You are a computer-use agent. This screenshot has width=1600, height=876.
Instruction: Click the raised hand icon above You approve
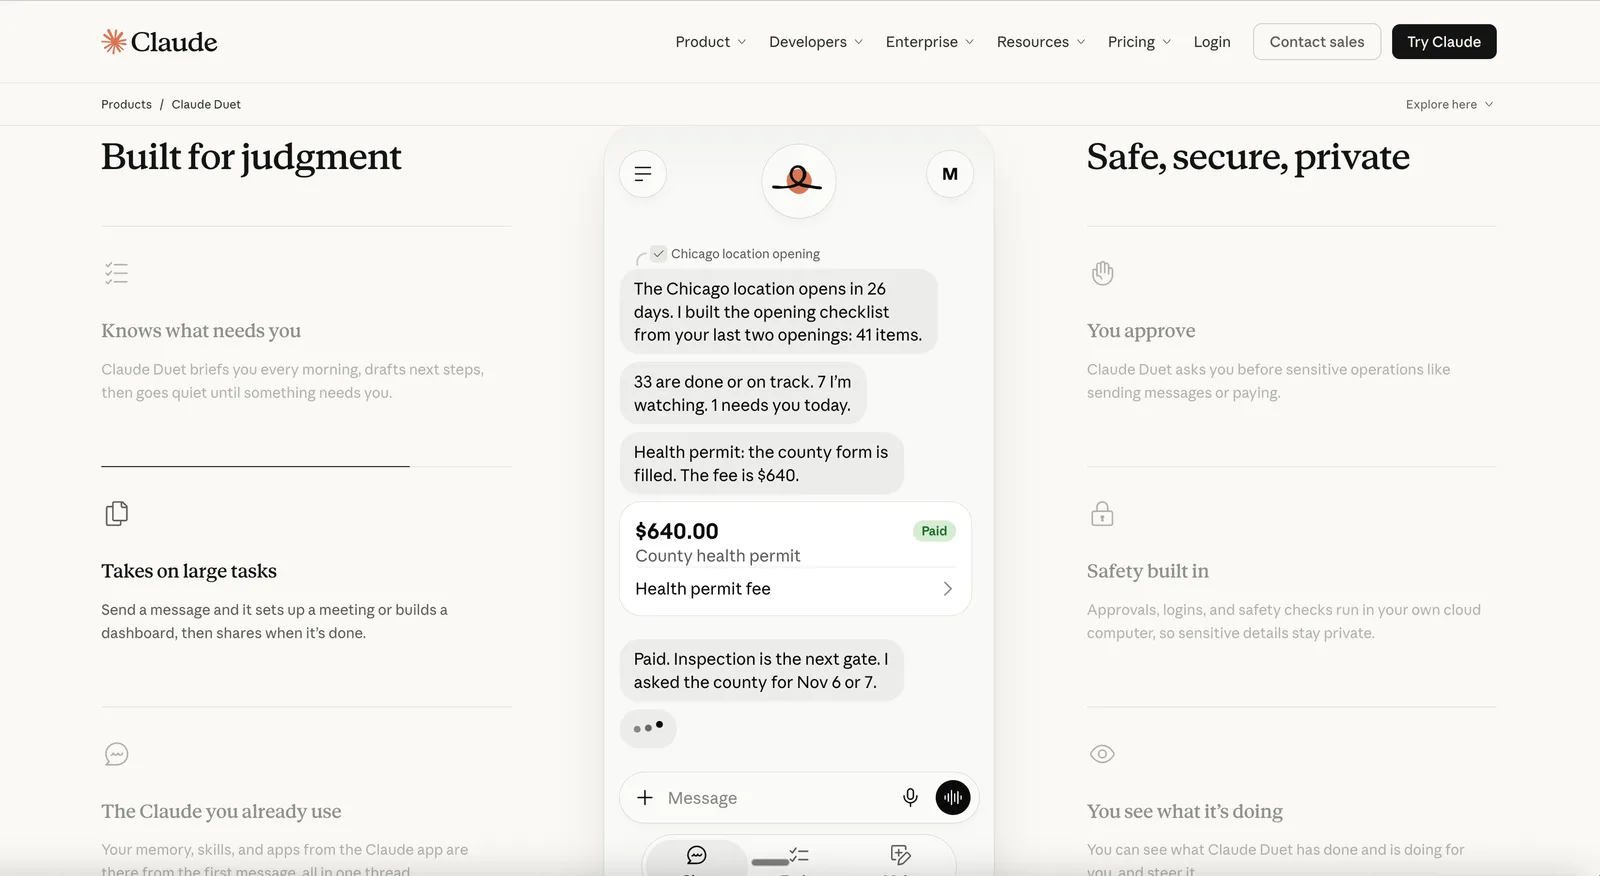tap(1102, 273)
